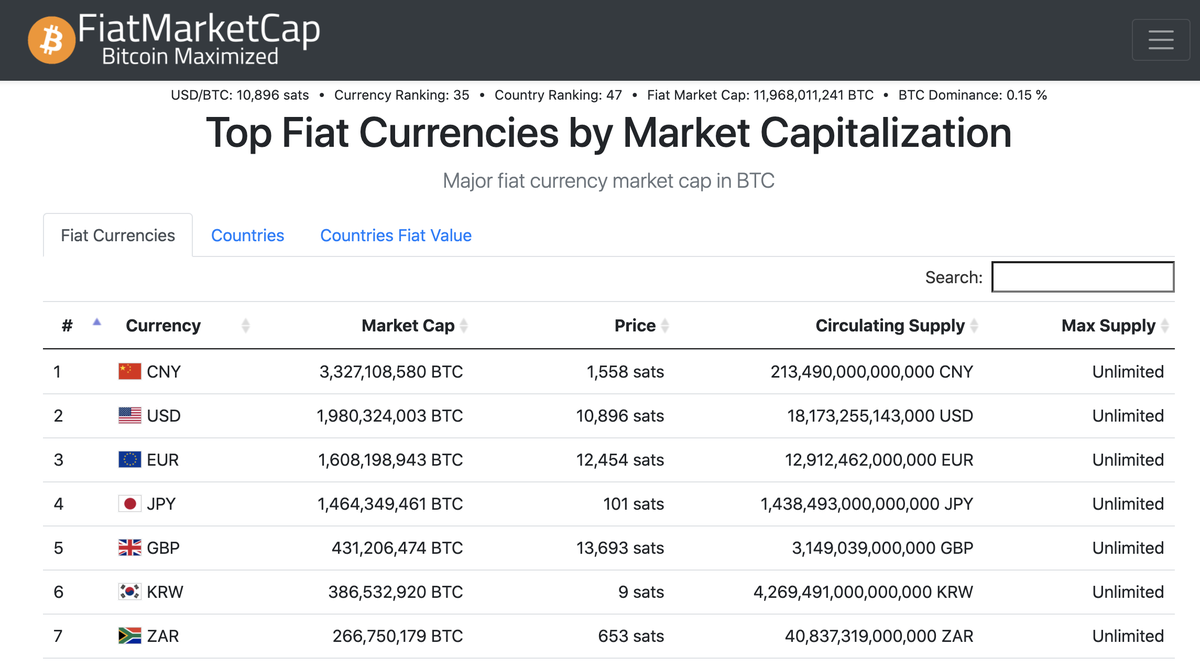Viewport: 1200px width, 666px height.
Task: Click the sort arrow on Circulating Supply
Action: pyautogui.click(x=977, y=325)
